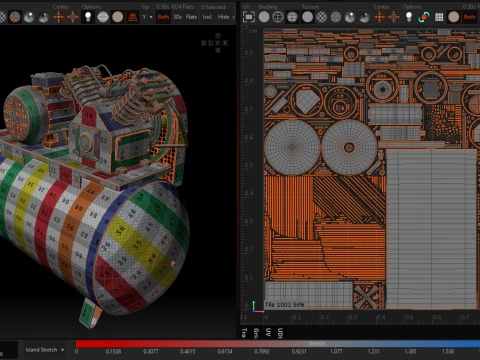Toggle the orange perspective grid icon

click(133, 17)
